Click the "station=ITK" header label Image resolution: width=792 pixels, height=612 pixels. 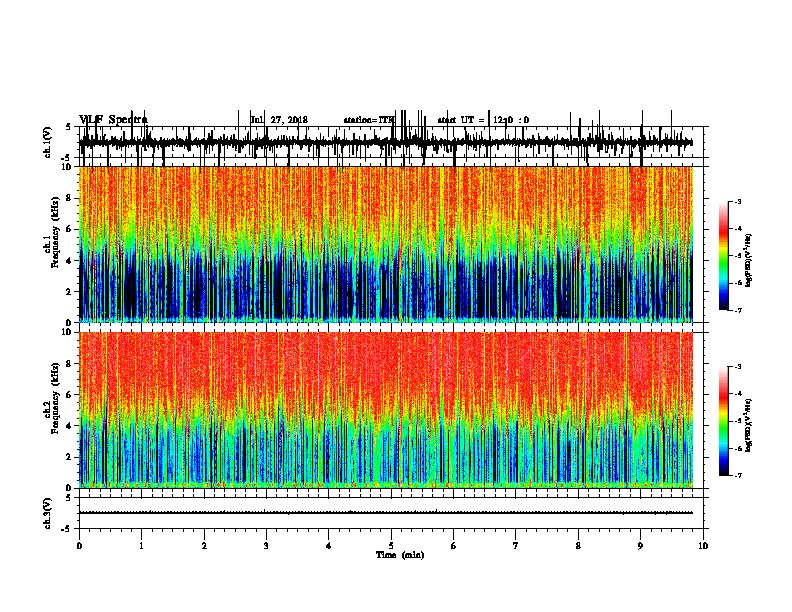point(369,120)
